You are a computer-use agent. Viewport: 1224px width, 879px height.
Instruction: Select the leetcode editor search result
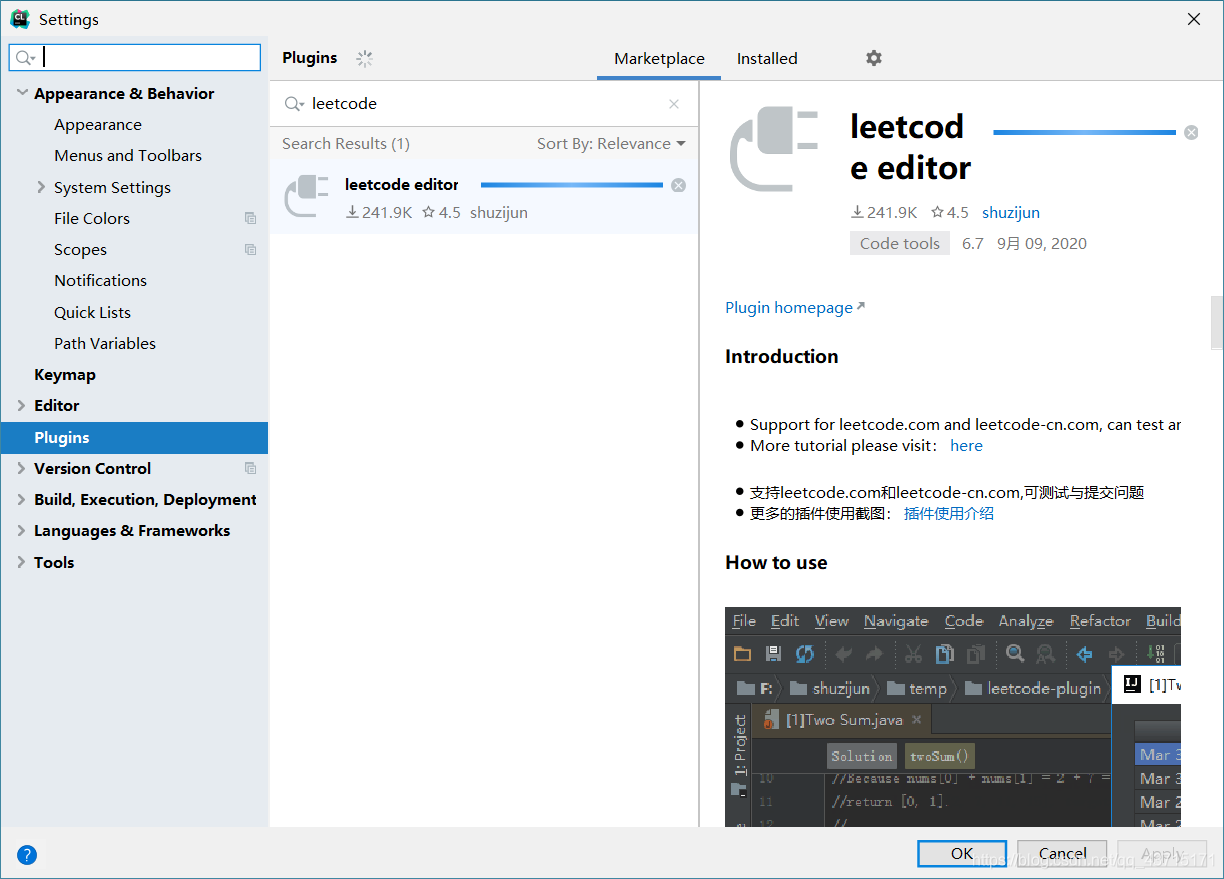click(484, 198)
